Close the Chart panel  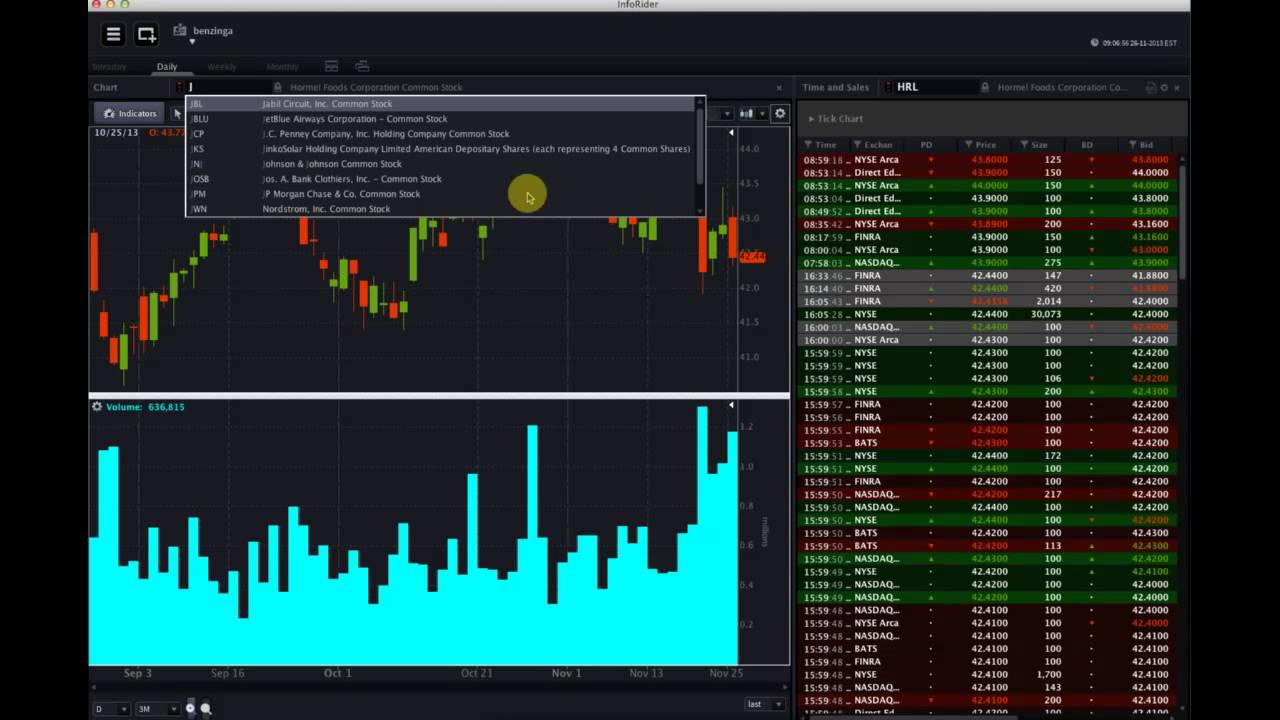[779, 87]
